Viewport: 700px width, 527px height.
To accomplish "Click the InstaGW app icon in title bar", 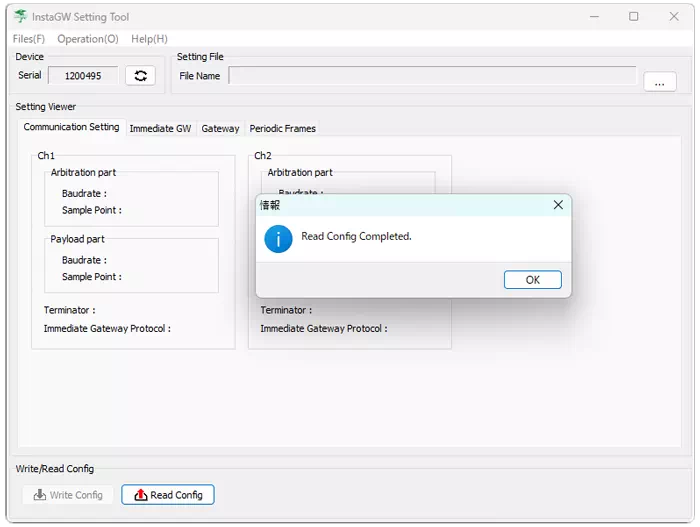I will click(x=21, y=17).
